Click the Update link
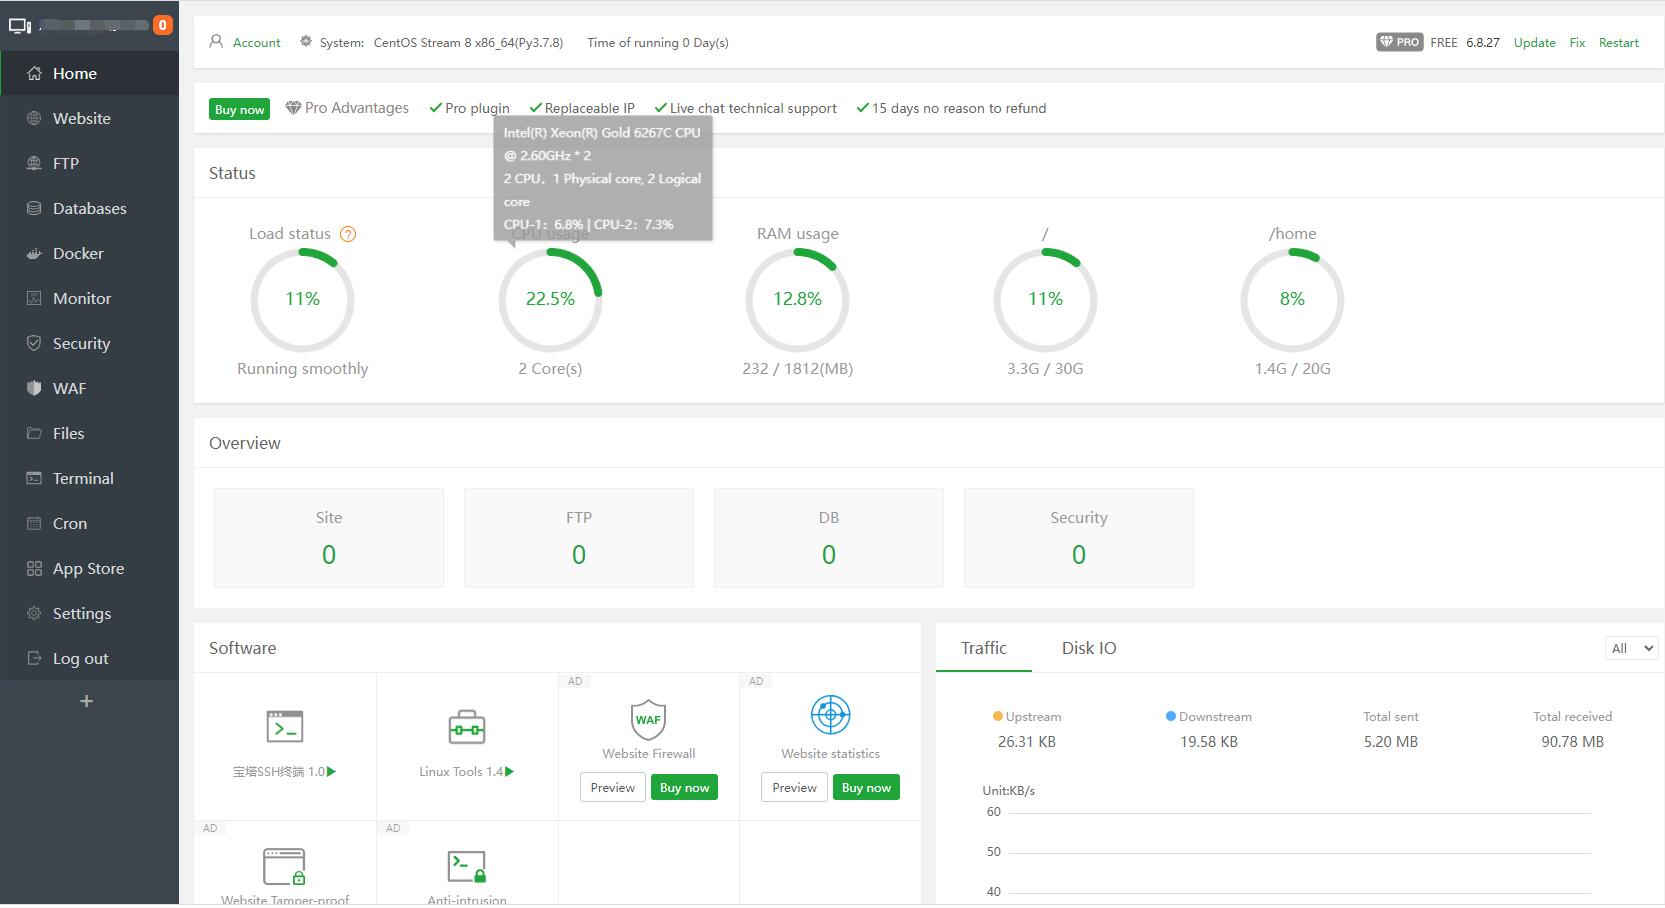Viewport: 1665px width, 908px height. tap(1534, 42)
